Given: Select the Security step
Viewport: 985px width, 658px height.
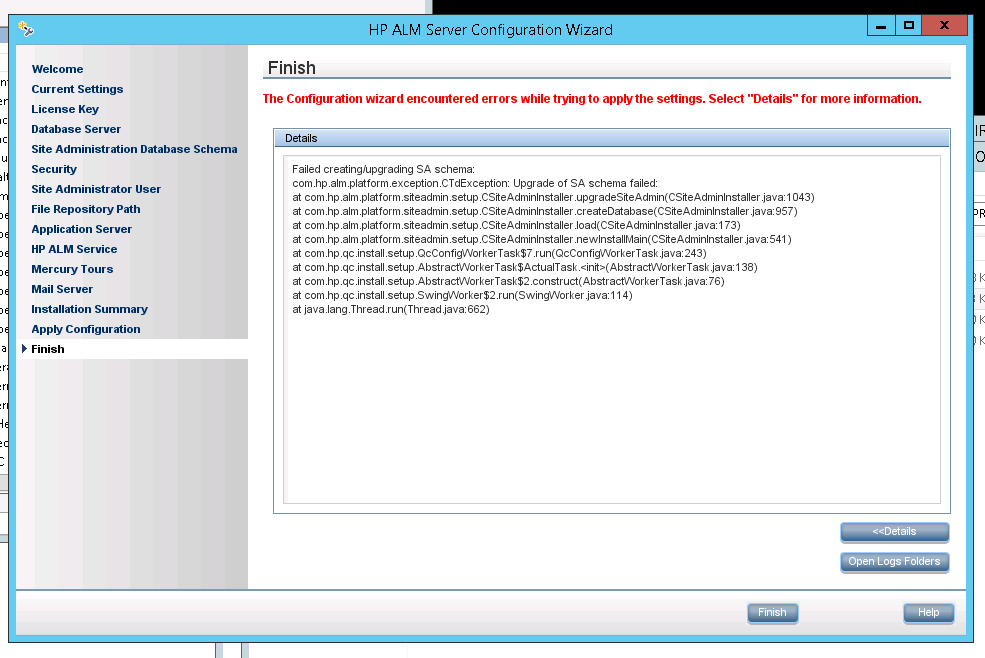Looking at the screenshot, I should coord(54,169).
